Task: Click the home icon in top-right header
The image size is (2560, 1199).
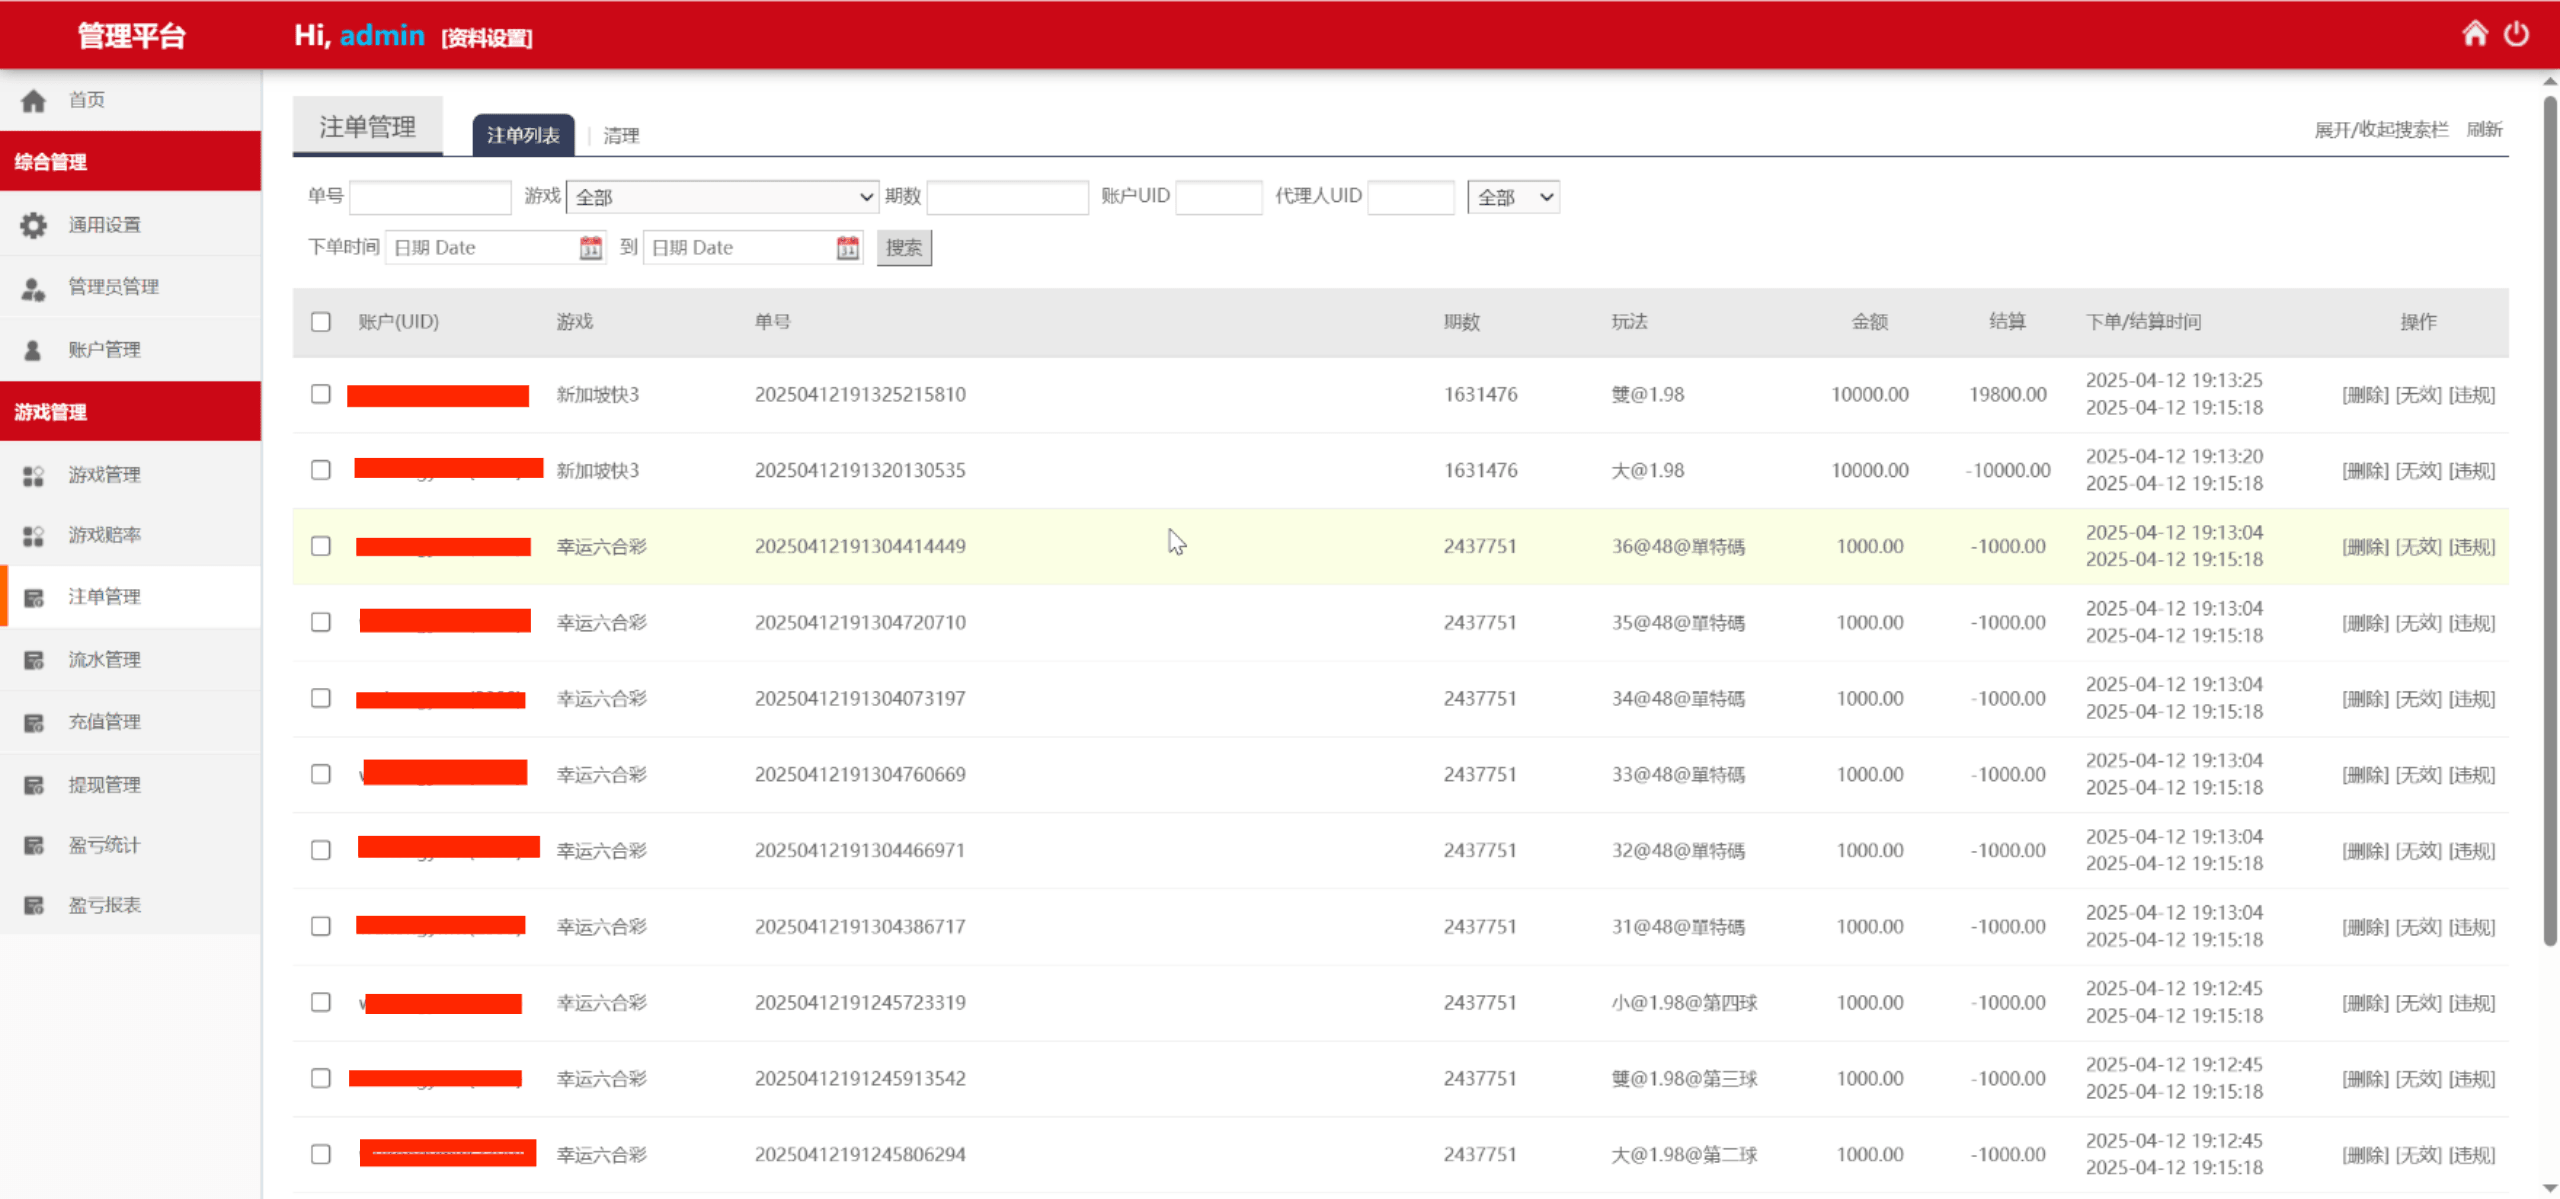Action: (2474, 34)
